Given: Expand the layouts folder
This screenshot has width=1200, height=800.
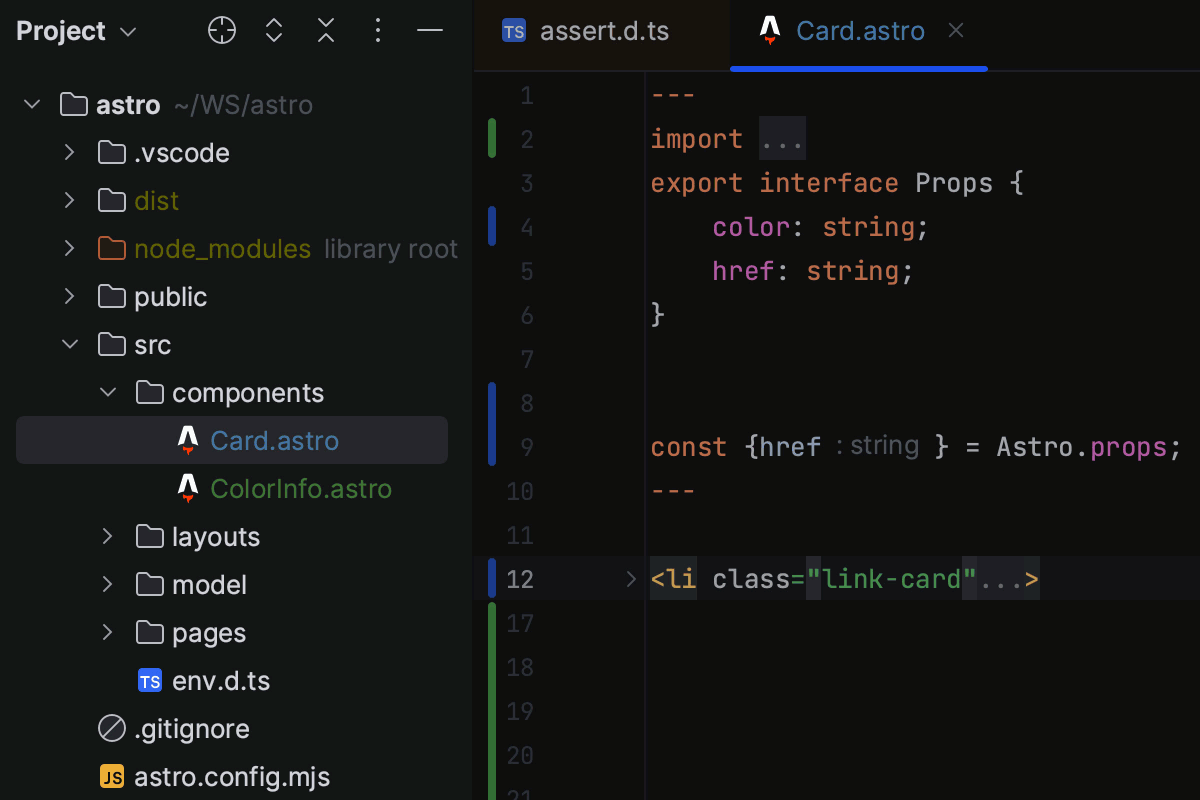Looking at the screenshot, I should pyautogui.click(x=107, y=536).
